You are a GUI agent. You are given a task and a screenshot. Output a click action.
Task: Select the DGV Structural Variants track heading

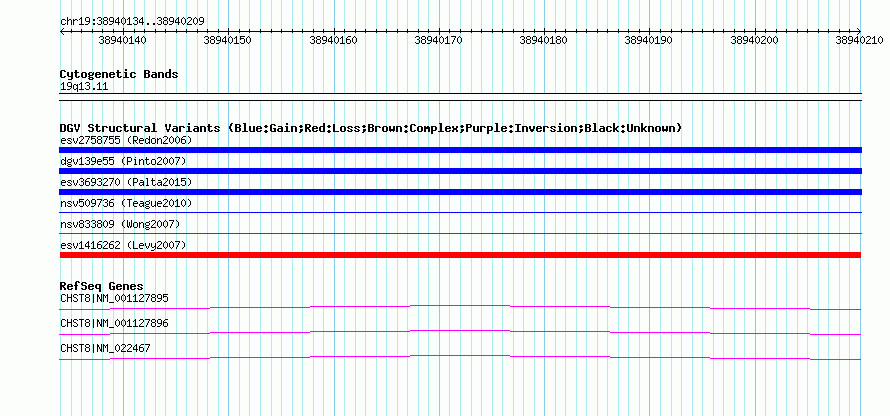[x=371, y=128]
